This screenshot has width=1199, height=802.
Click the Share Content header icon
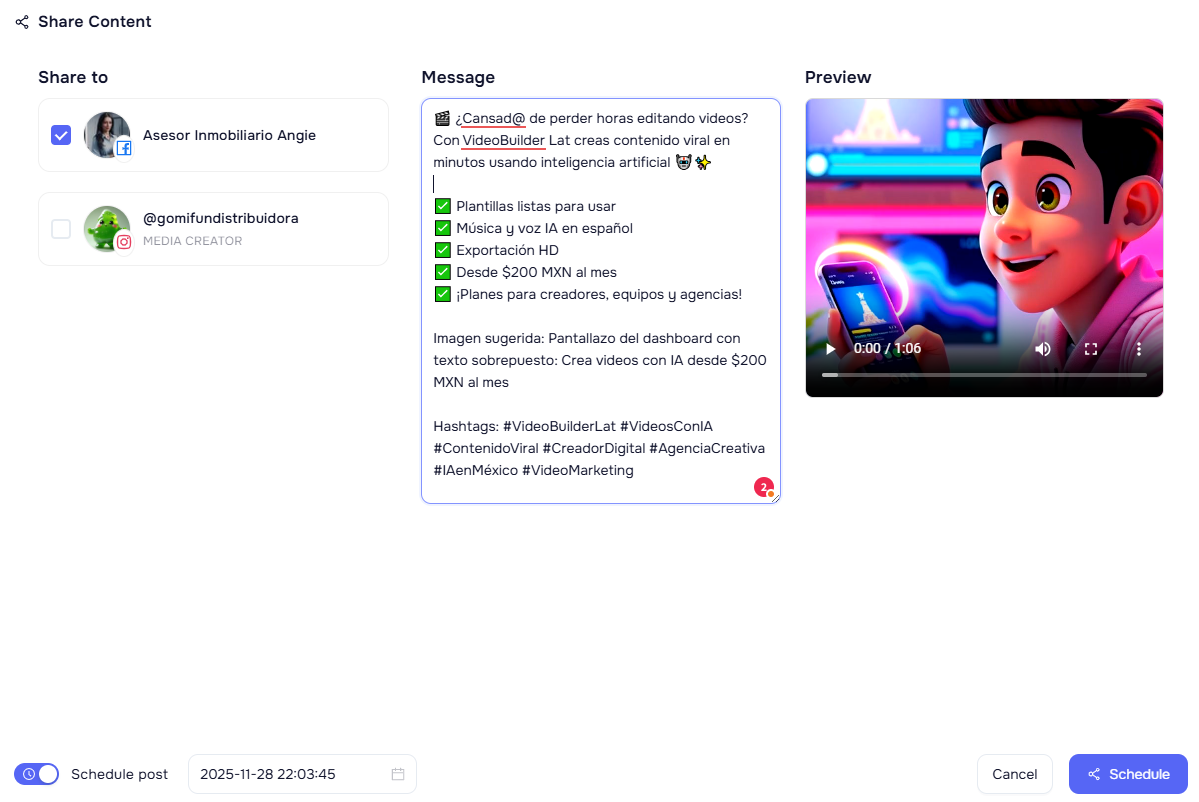pos(22,22)
